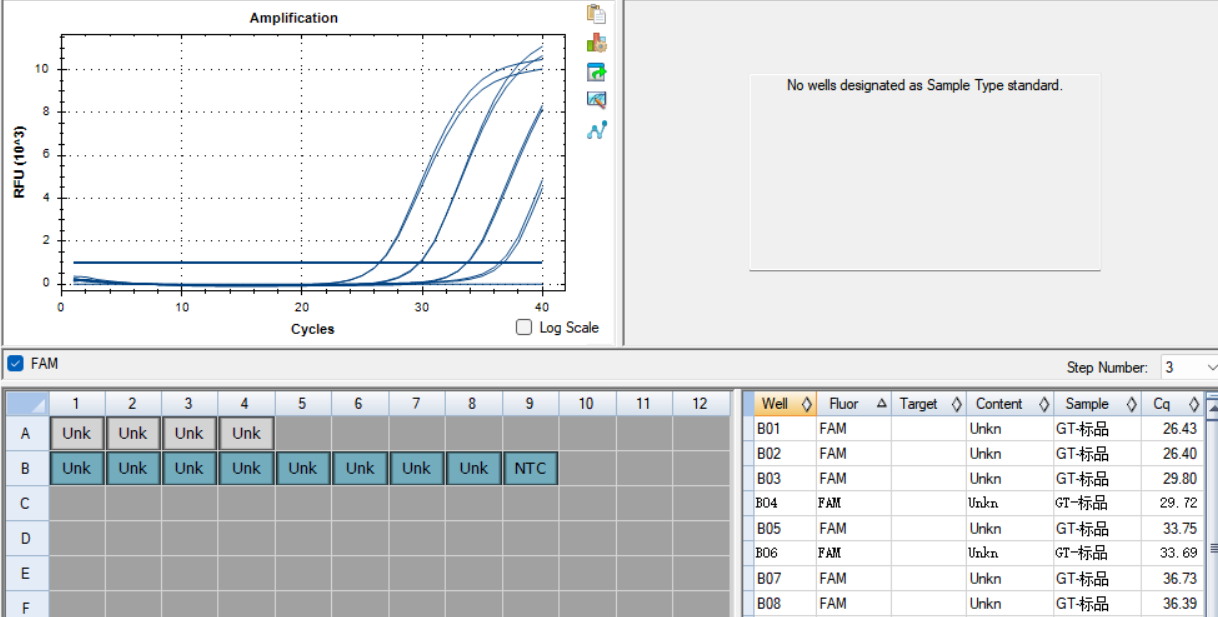Click Cq value 29.72

(x=1178, y=503)
